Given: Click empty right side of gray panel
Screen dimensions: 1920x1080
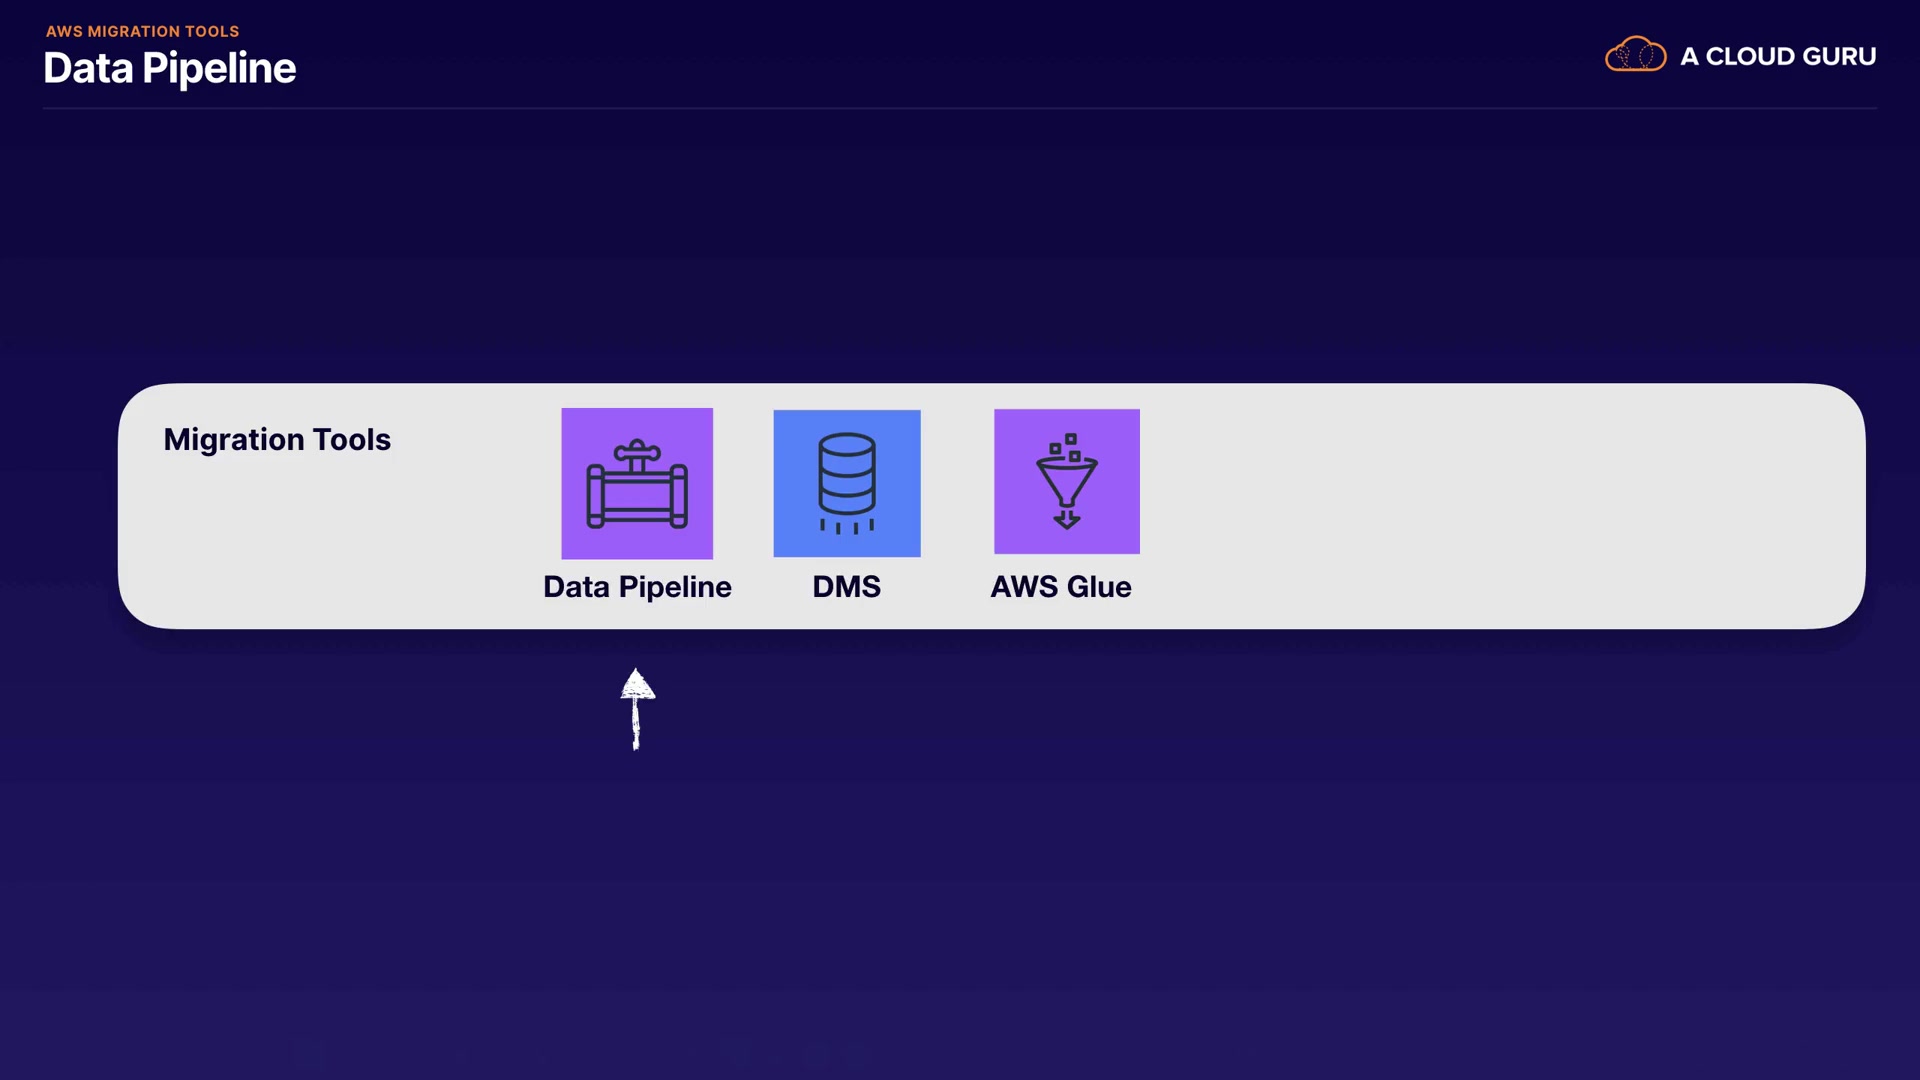Looking at the screenshot, I should coord(1500,505).
